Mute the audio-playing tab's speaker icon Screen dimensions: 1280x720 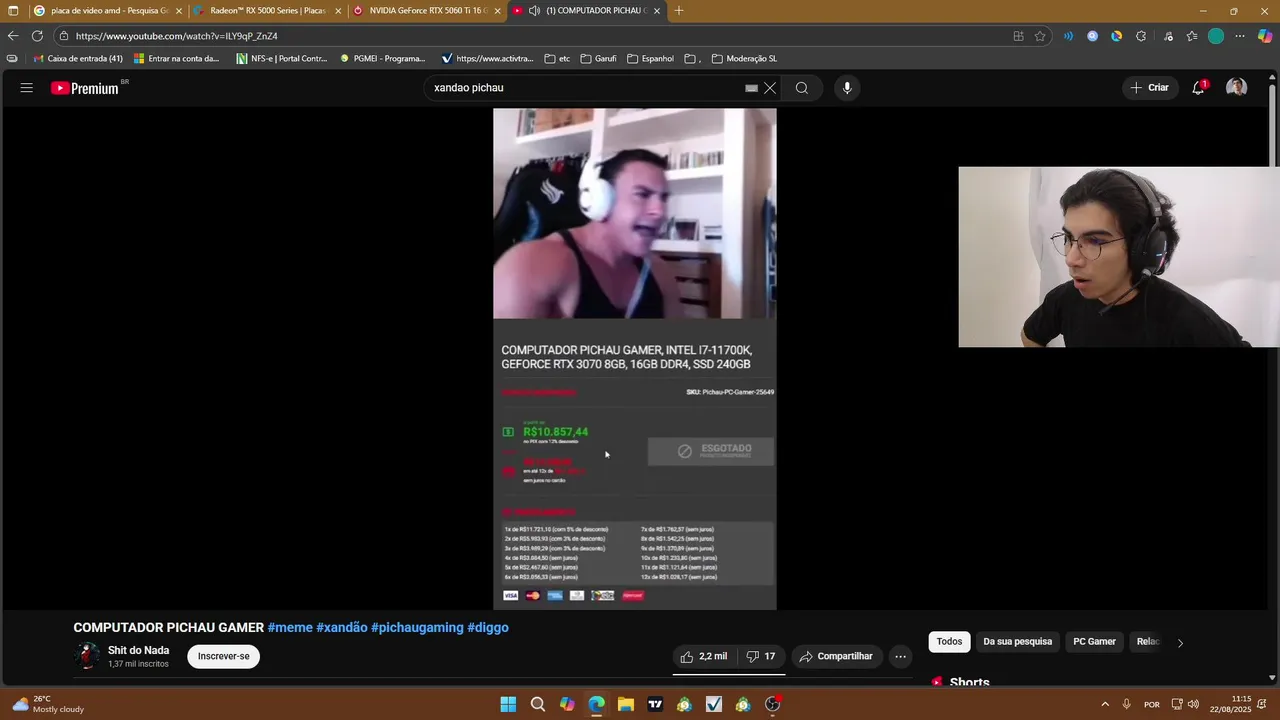535,10
